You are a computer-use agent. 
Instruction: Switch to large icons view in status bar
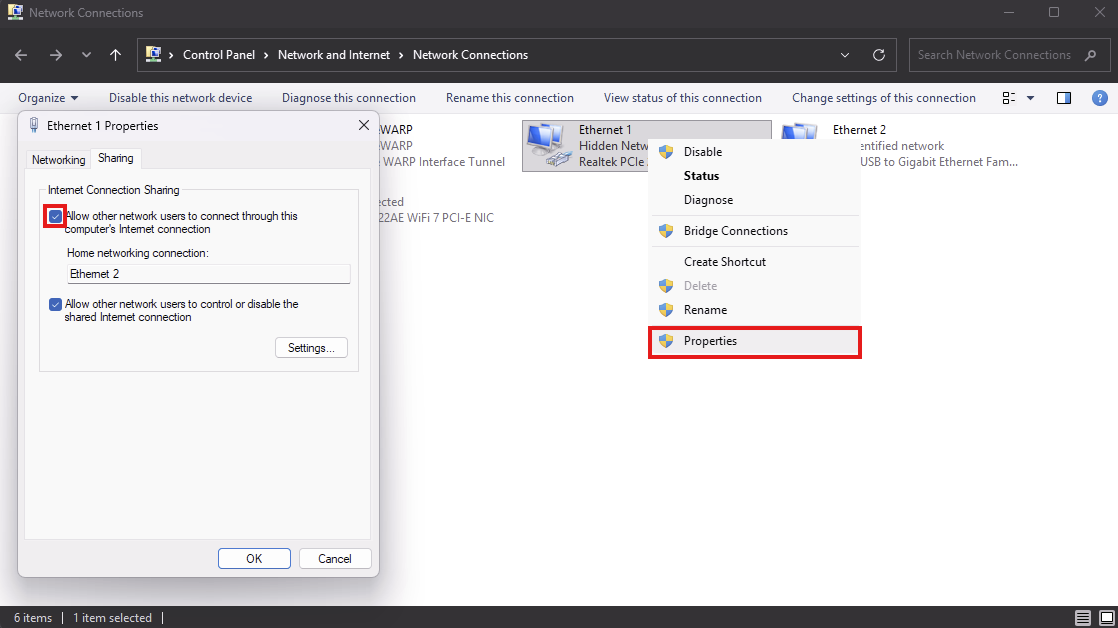tap(1105, 617)
